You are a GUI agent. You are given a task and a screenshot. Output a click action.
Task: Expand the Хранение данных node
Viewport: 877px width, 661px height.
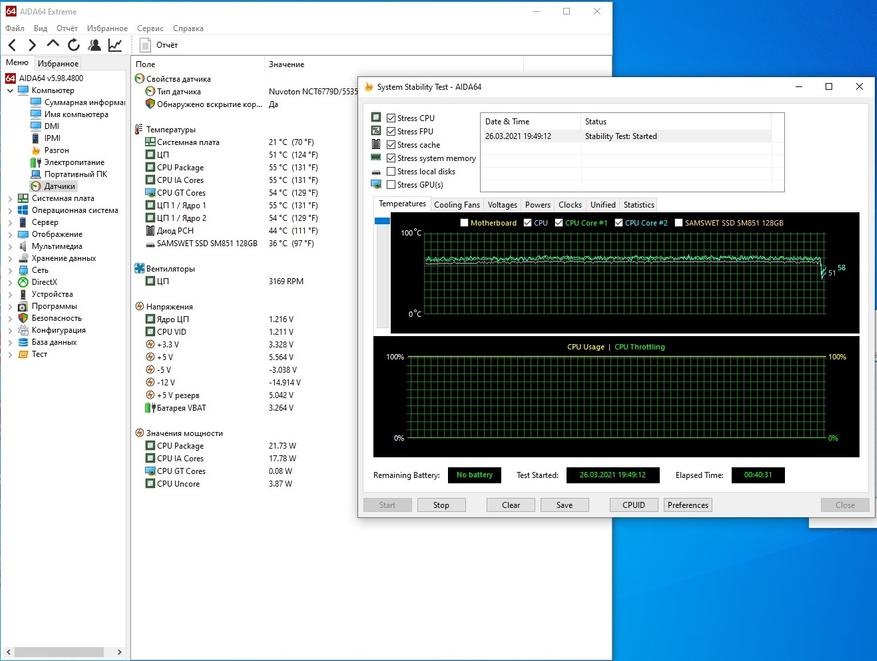pos(10,258)
